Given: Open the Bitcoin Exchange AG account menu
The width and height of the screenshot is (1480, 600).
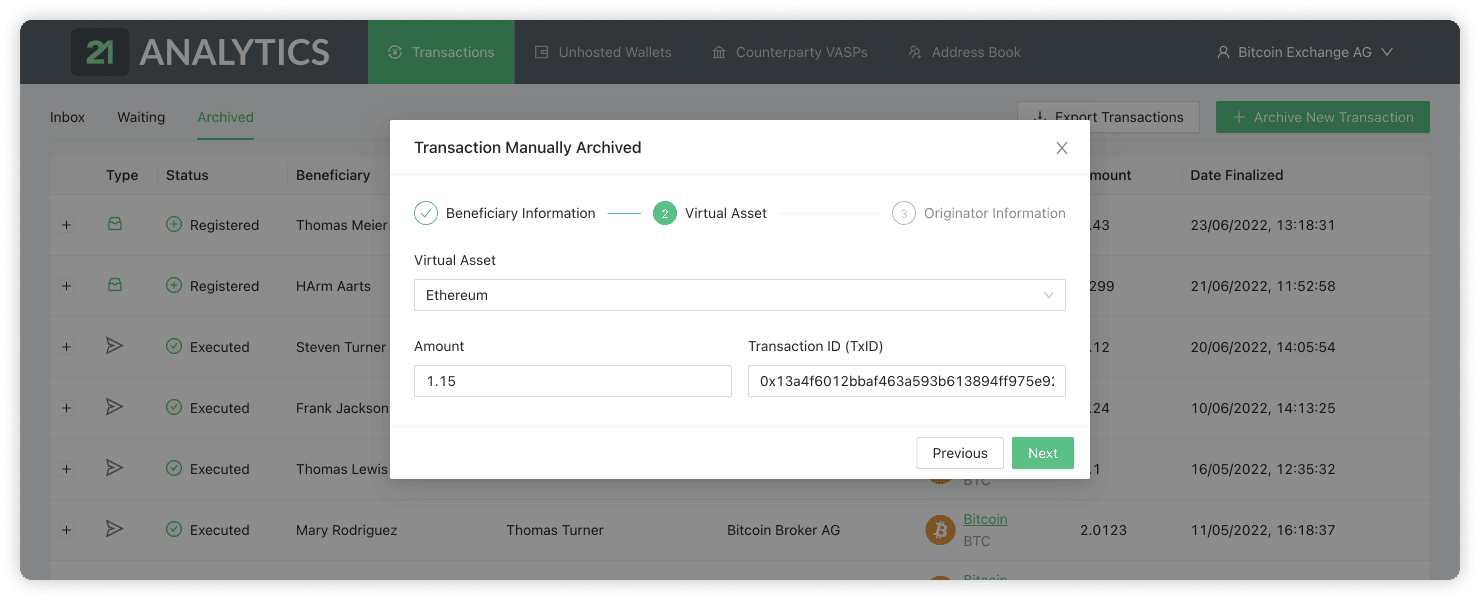Looking at the screenshot, I should [1304, 52].
